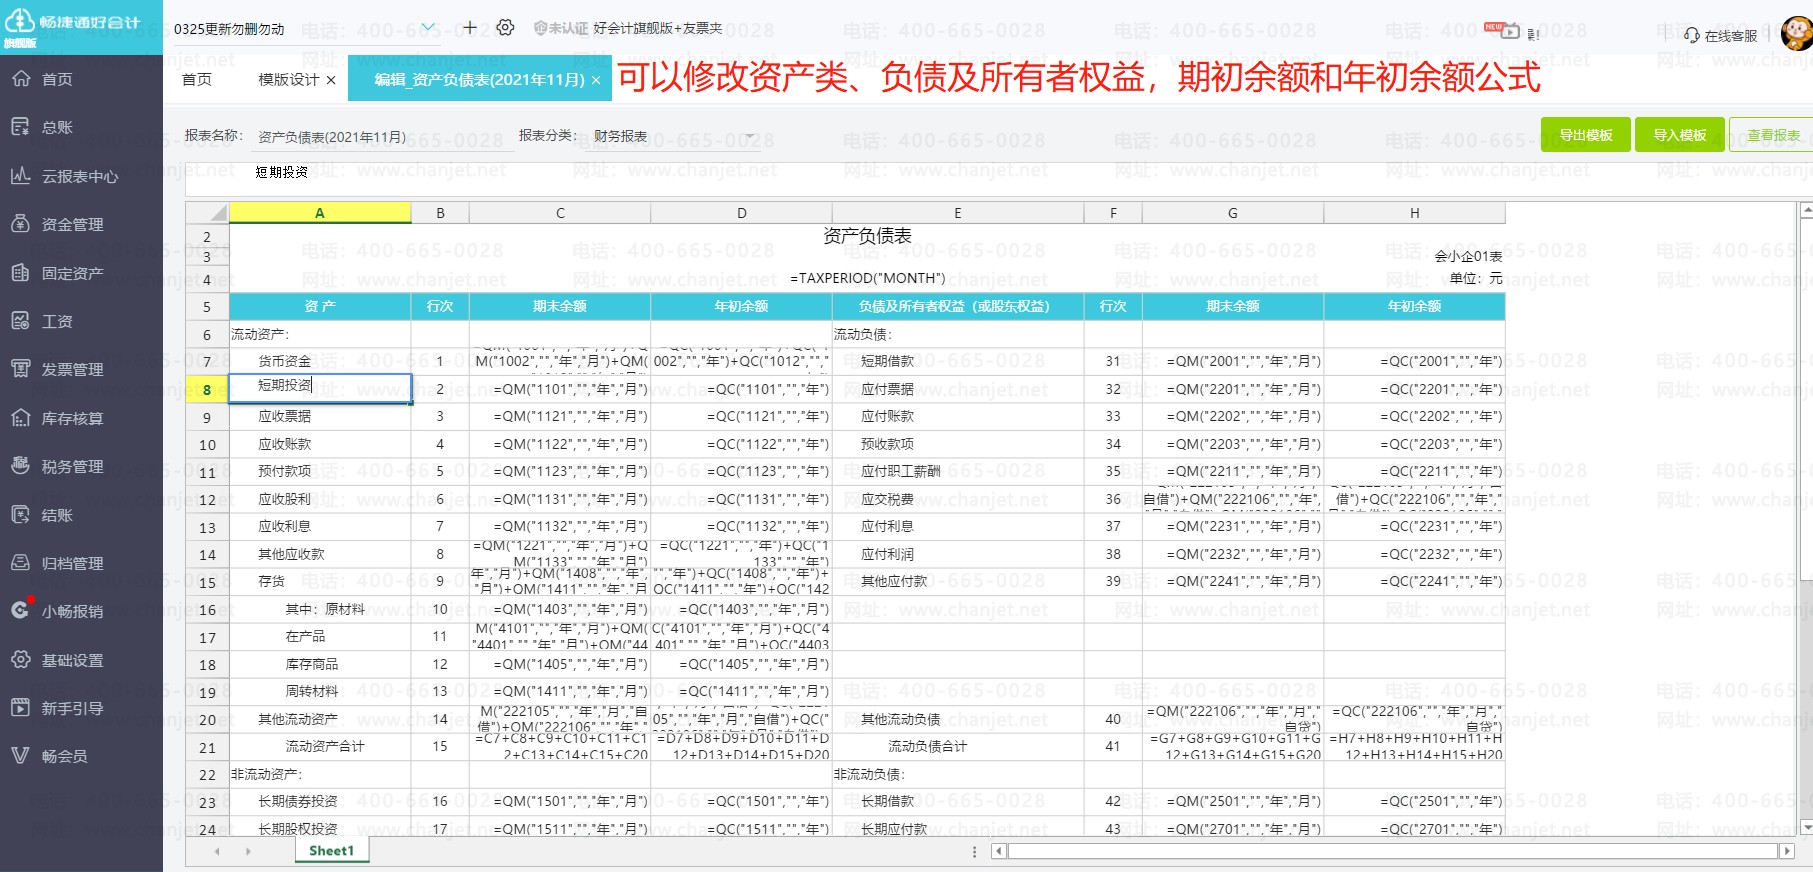The width and height of the screenshot is (1813, 872).
Task: Click the 导入模板 button
Action: pos(1679,135)
